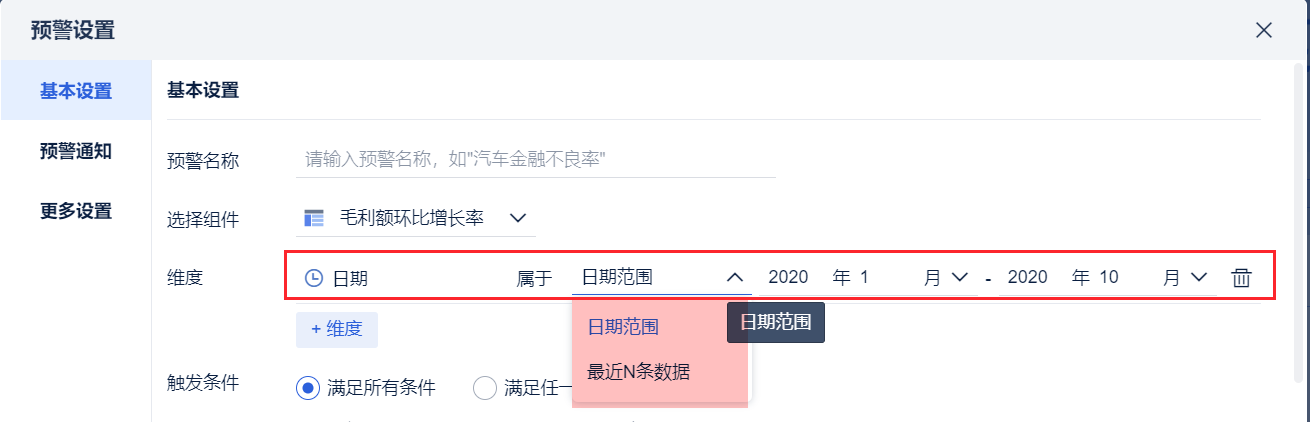1310x422 pixels.
Task: Close the 预警设置 dialog
Action: (x=1264, y=30)
